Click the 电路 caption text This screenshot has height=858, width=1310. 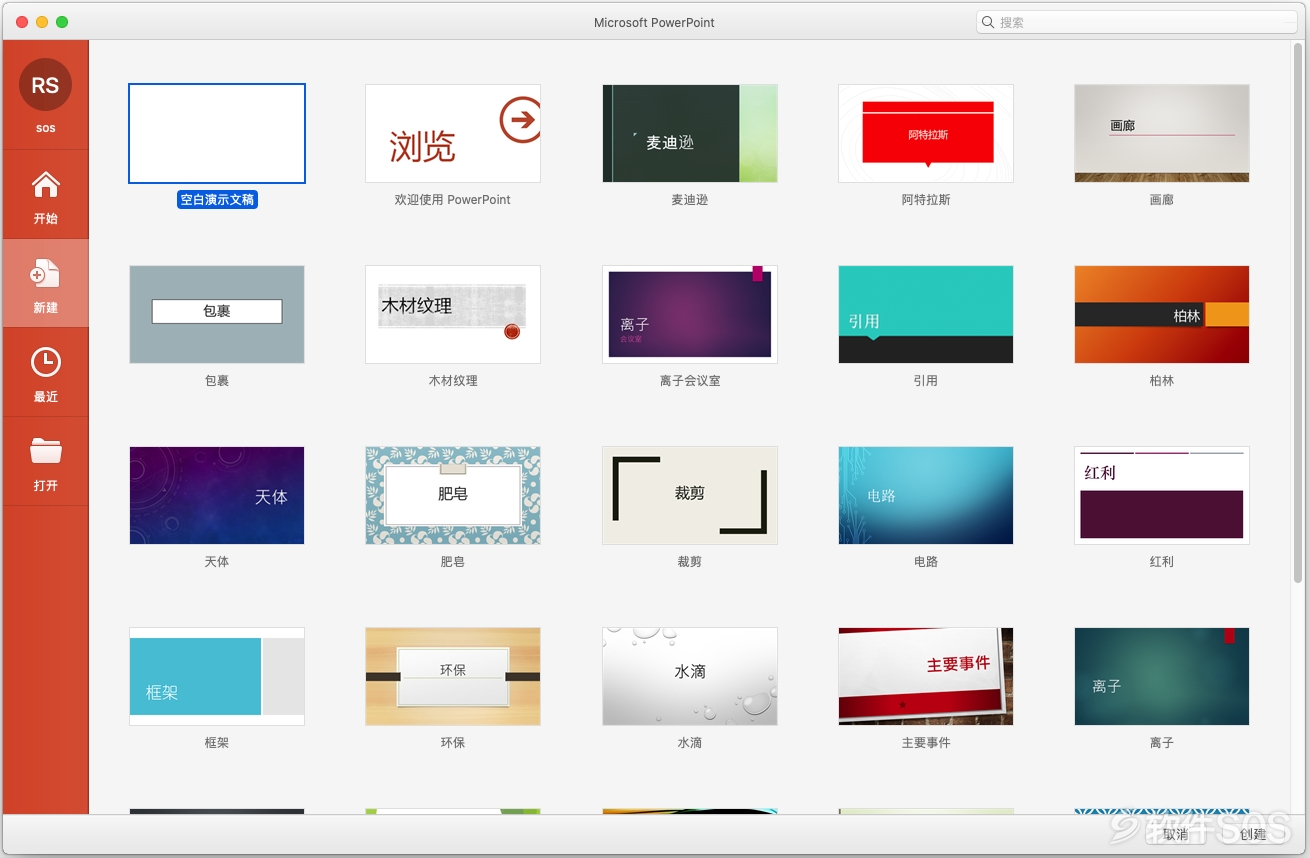point(926,562)
